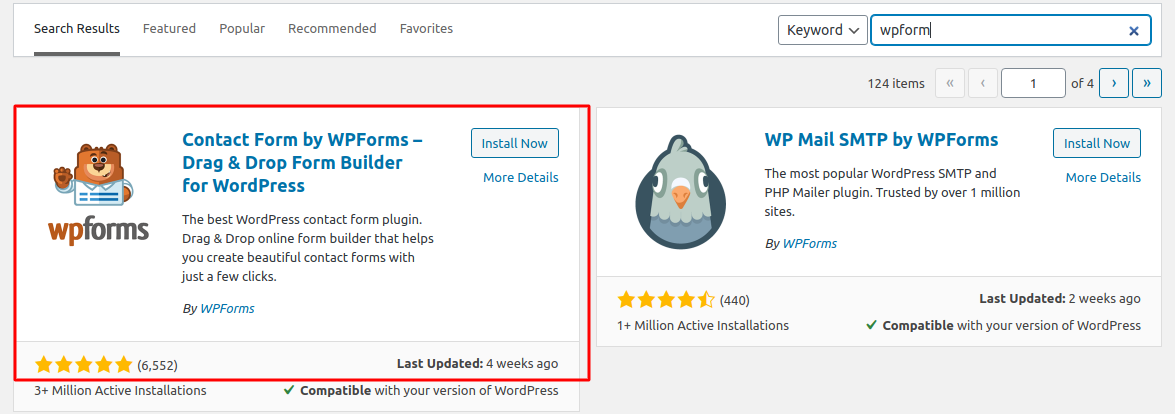Screen dimensions: 1175x414
Task: Open the Popular tab
Action: pos(242,29)
